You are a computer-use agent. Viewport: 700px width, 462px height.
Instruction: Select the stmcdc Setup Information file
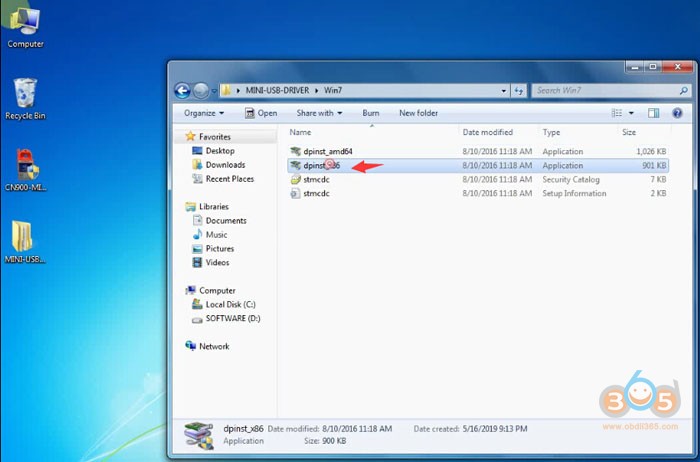coord(478,193)
